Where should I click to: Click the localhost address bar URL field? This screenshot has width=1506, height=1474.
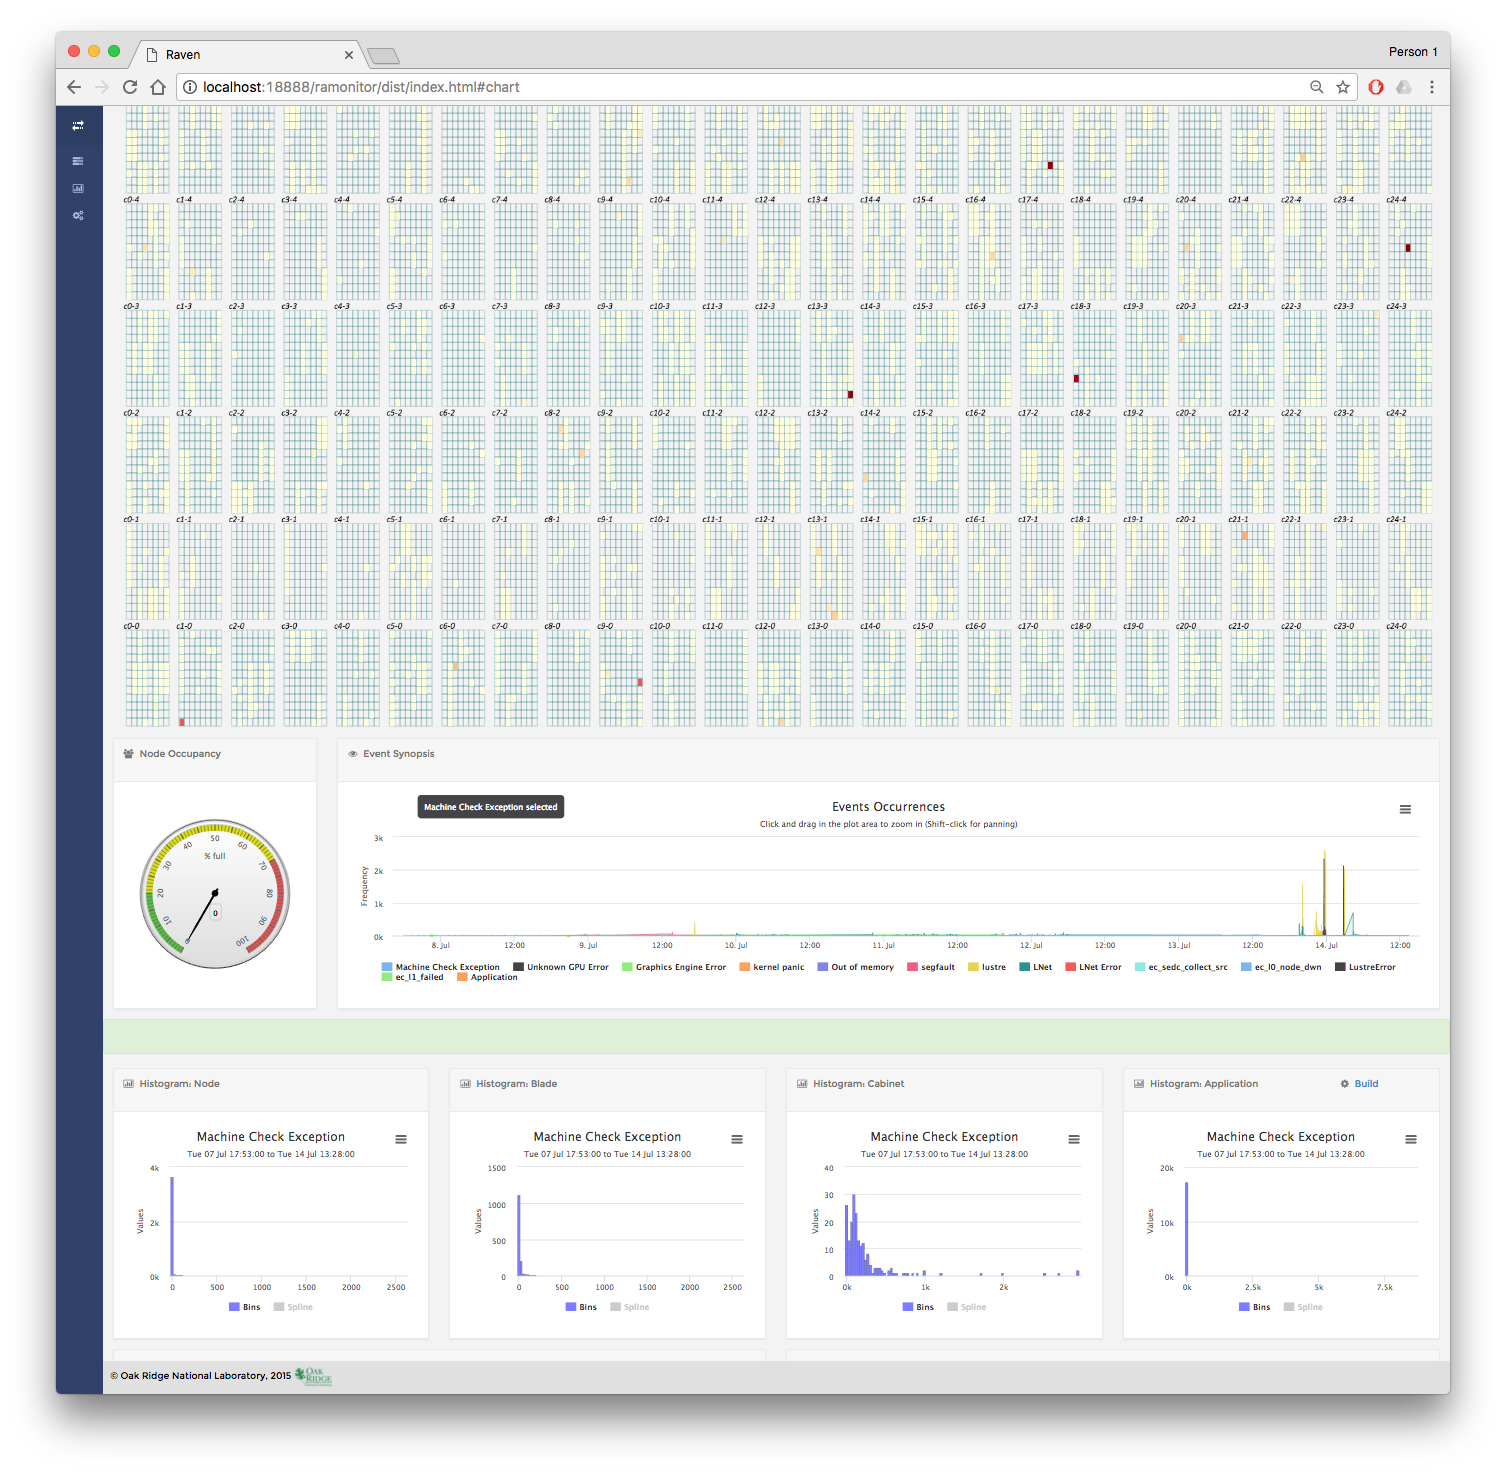[700, 87]
